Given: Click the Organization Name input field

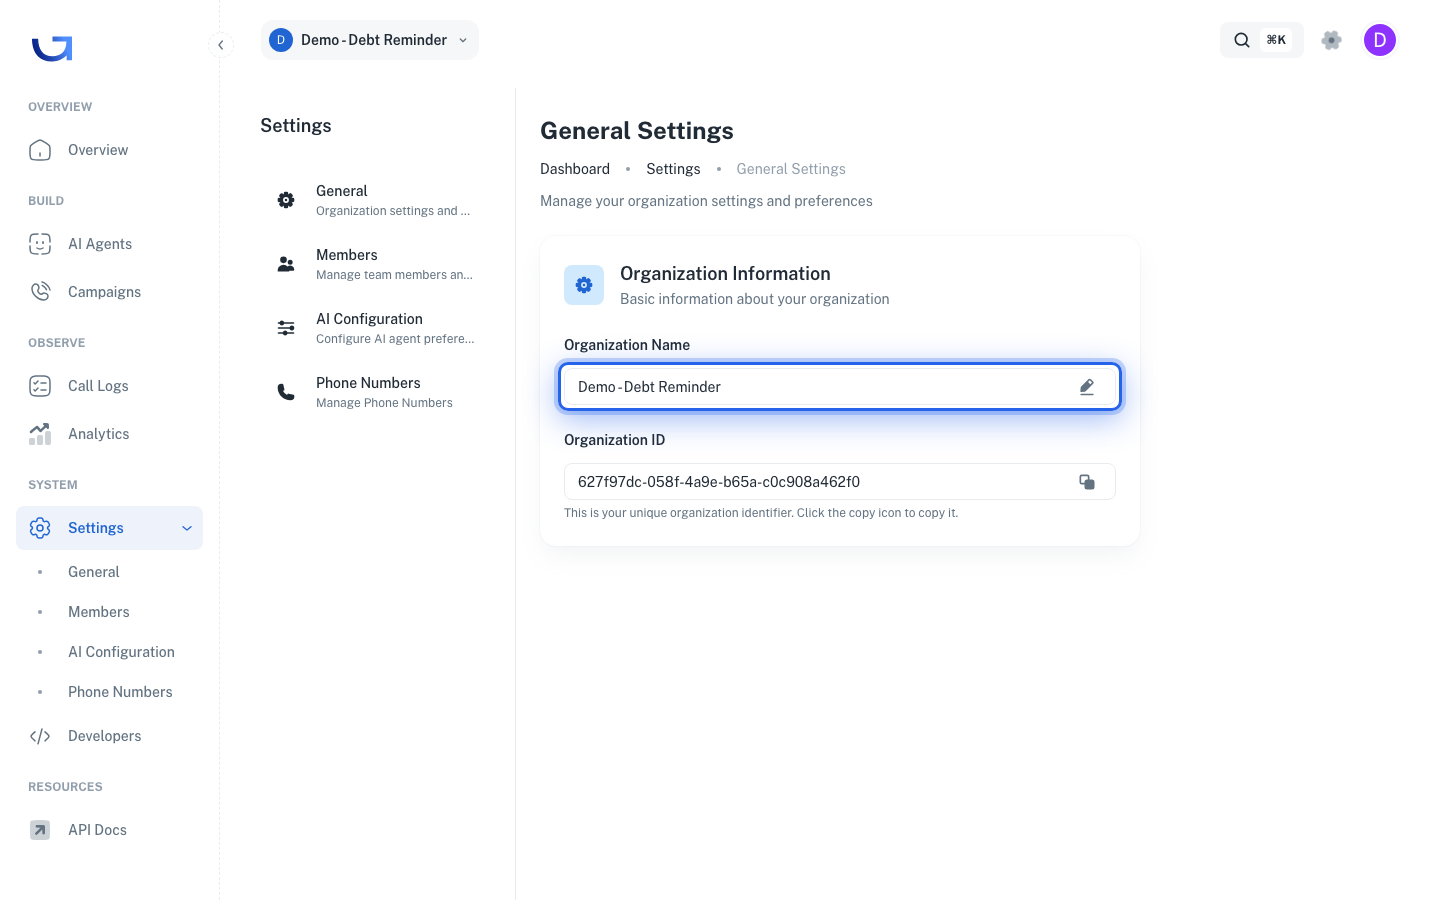Looking at the screenshot, I should tap(840, 387).
